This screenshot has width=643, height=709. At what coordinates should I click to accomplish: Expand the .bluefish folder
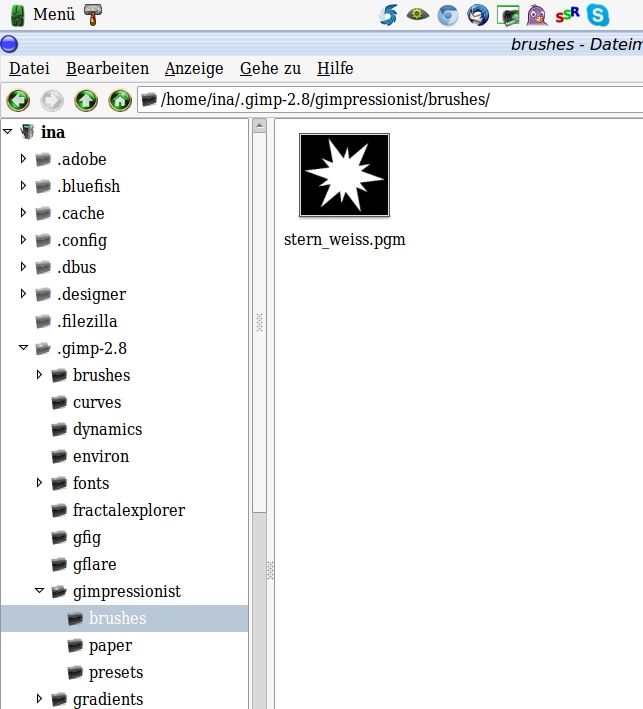point(23,186)
